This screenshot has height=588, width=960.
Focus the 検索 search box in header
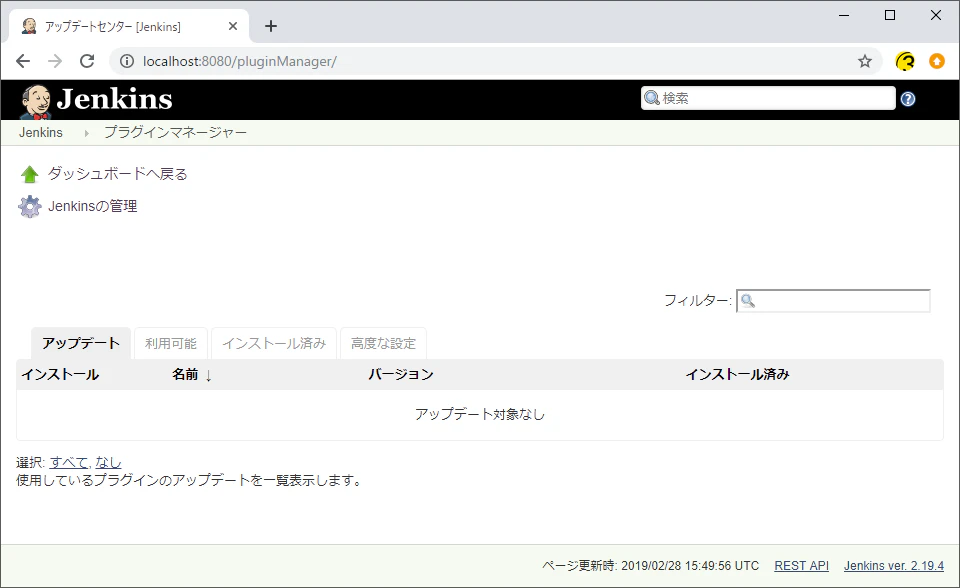pos(768,98)
